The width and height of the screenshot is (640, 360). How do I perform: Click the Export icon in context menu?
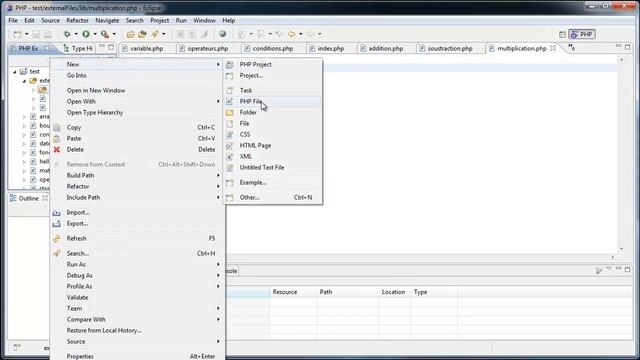(x=57, y=224)
